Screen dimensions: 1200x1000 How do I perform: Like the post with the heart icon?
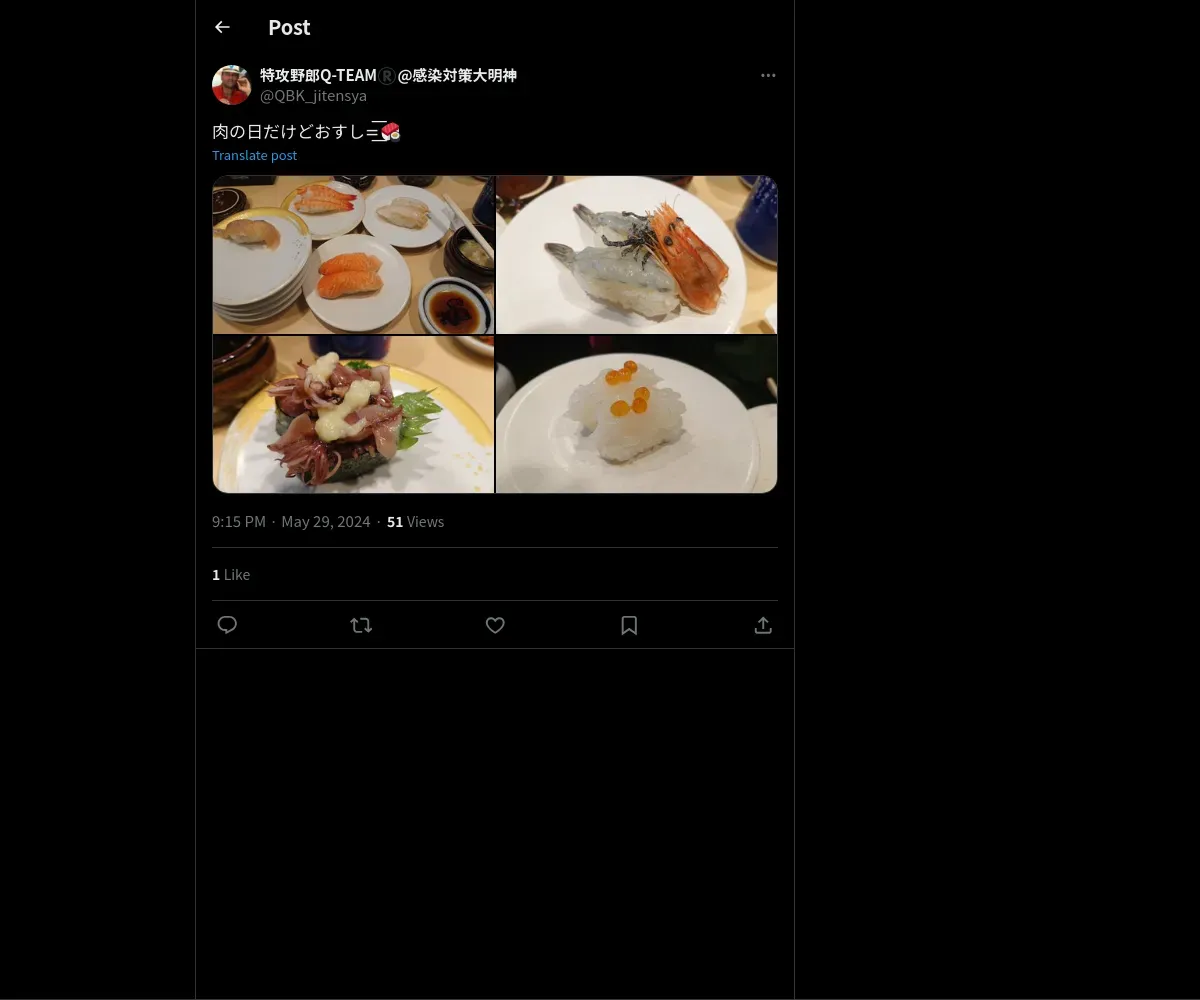495,625
